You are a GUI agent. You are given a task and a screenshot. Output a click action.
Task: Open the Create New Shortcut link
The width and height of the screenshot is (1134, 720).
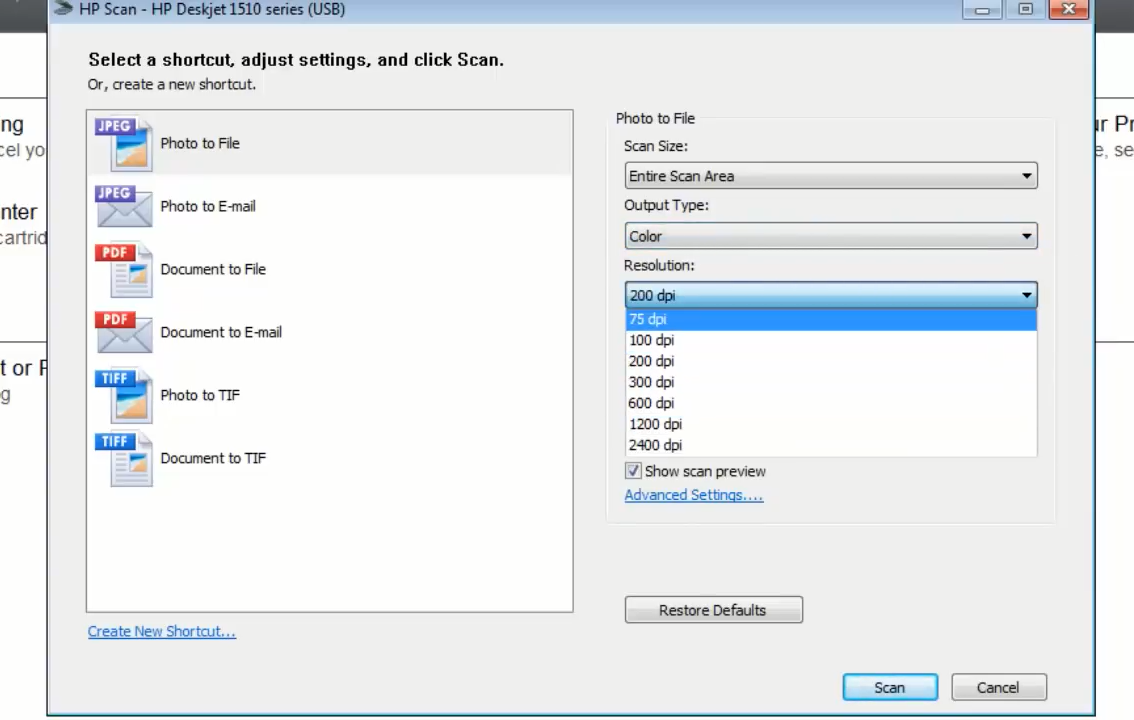161,631
